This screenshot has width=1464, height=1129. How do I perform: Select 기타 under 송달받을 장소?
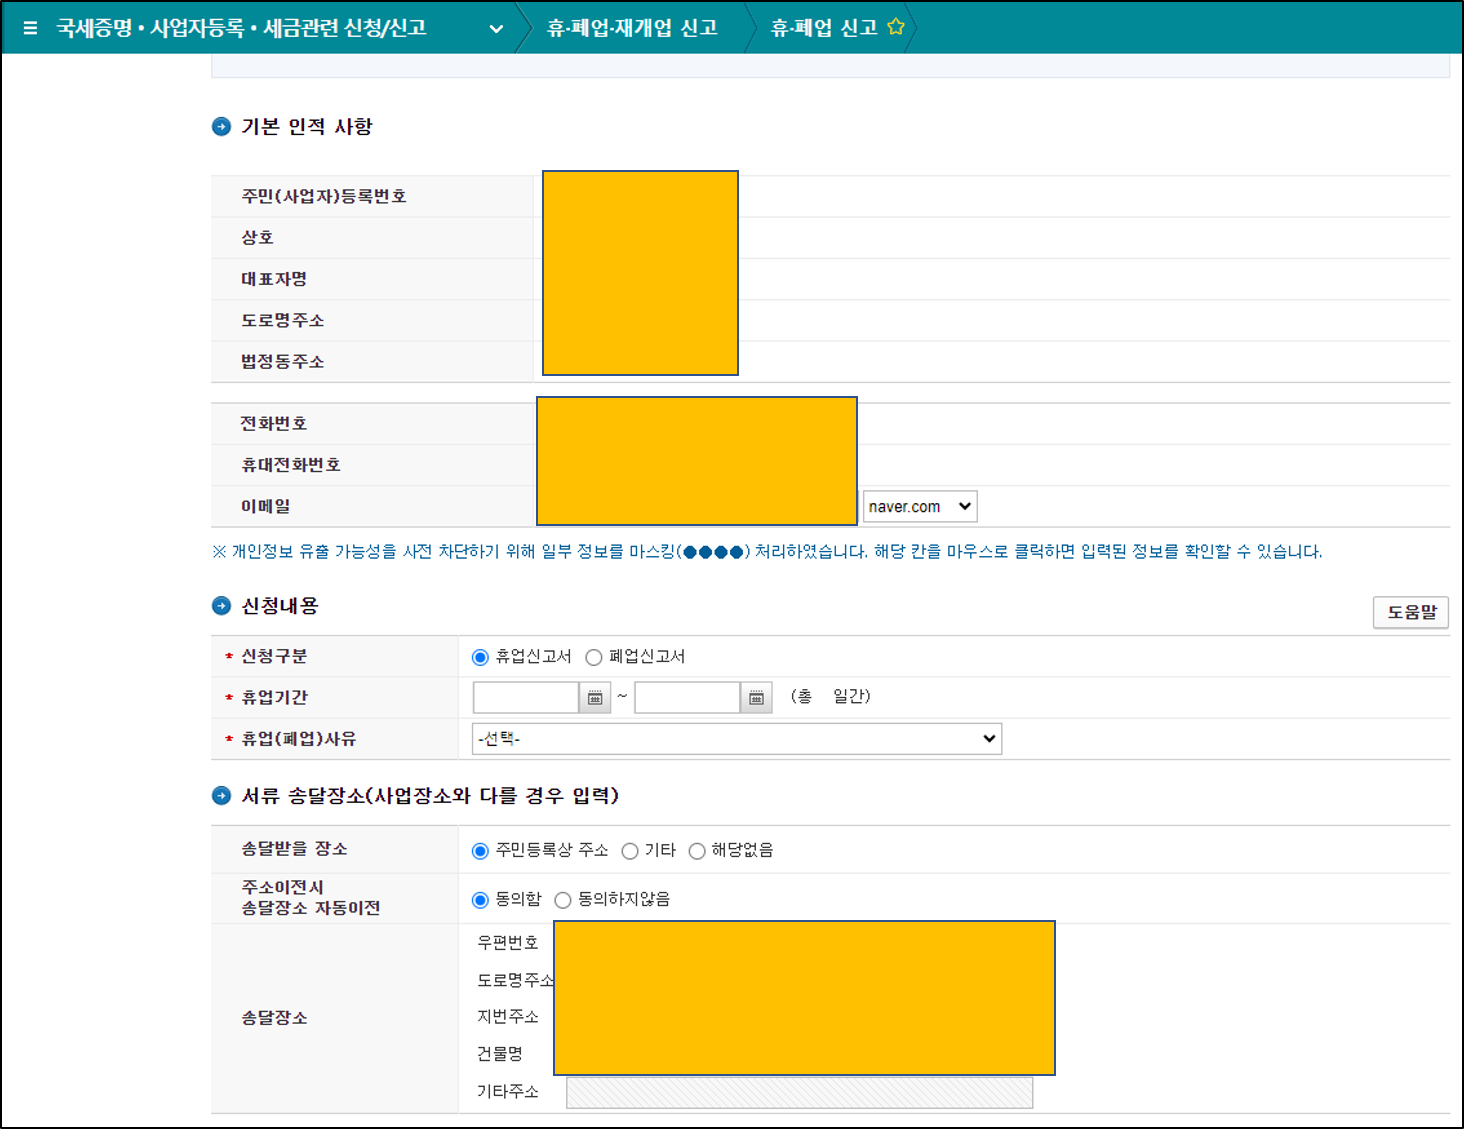click(x=630, y=851)
